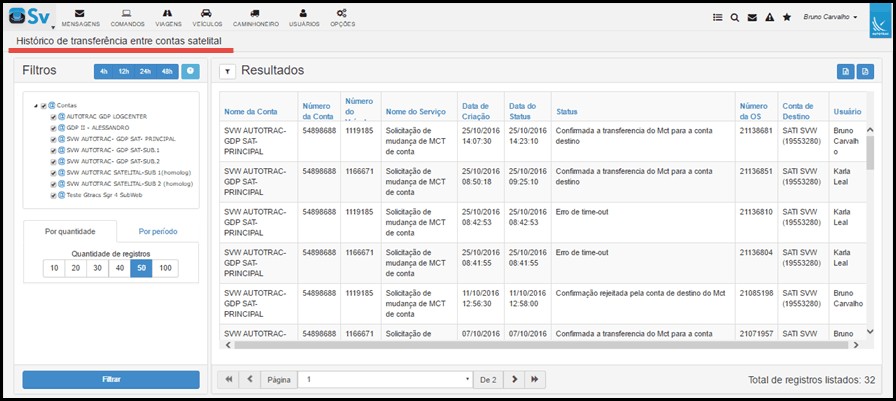
Task: Set record quantity to 20
Action: pos(75,268)
